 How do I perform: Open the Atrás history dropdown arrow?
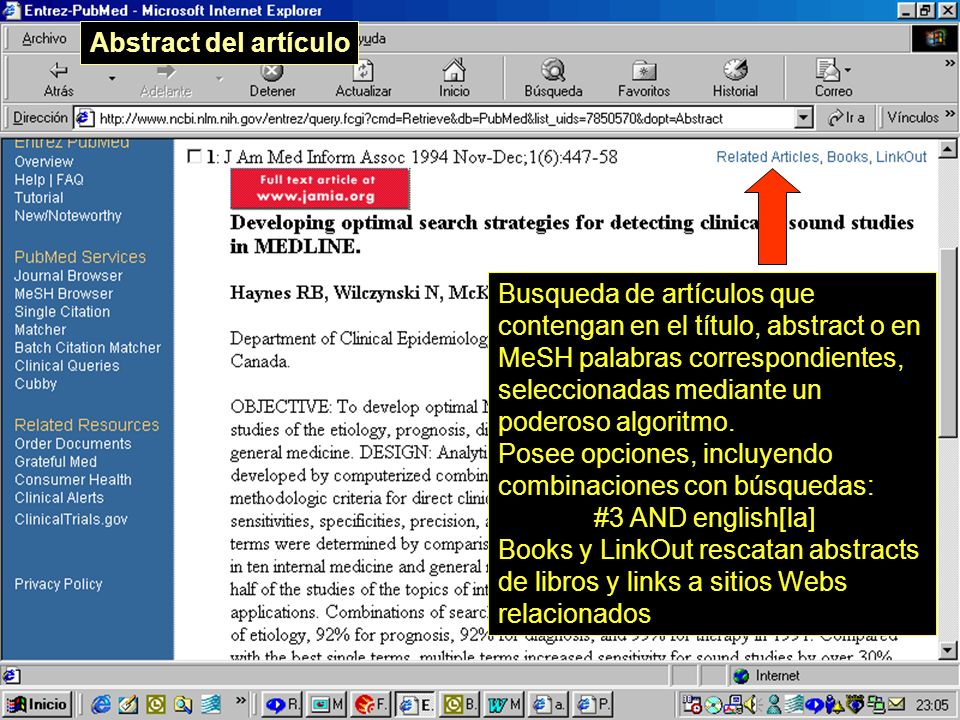(x=111, y=78)
